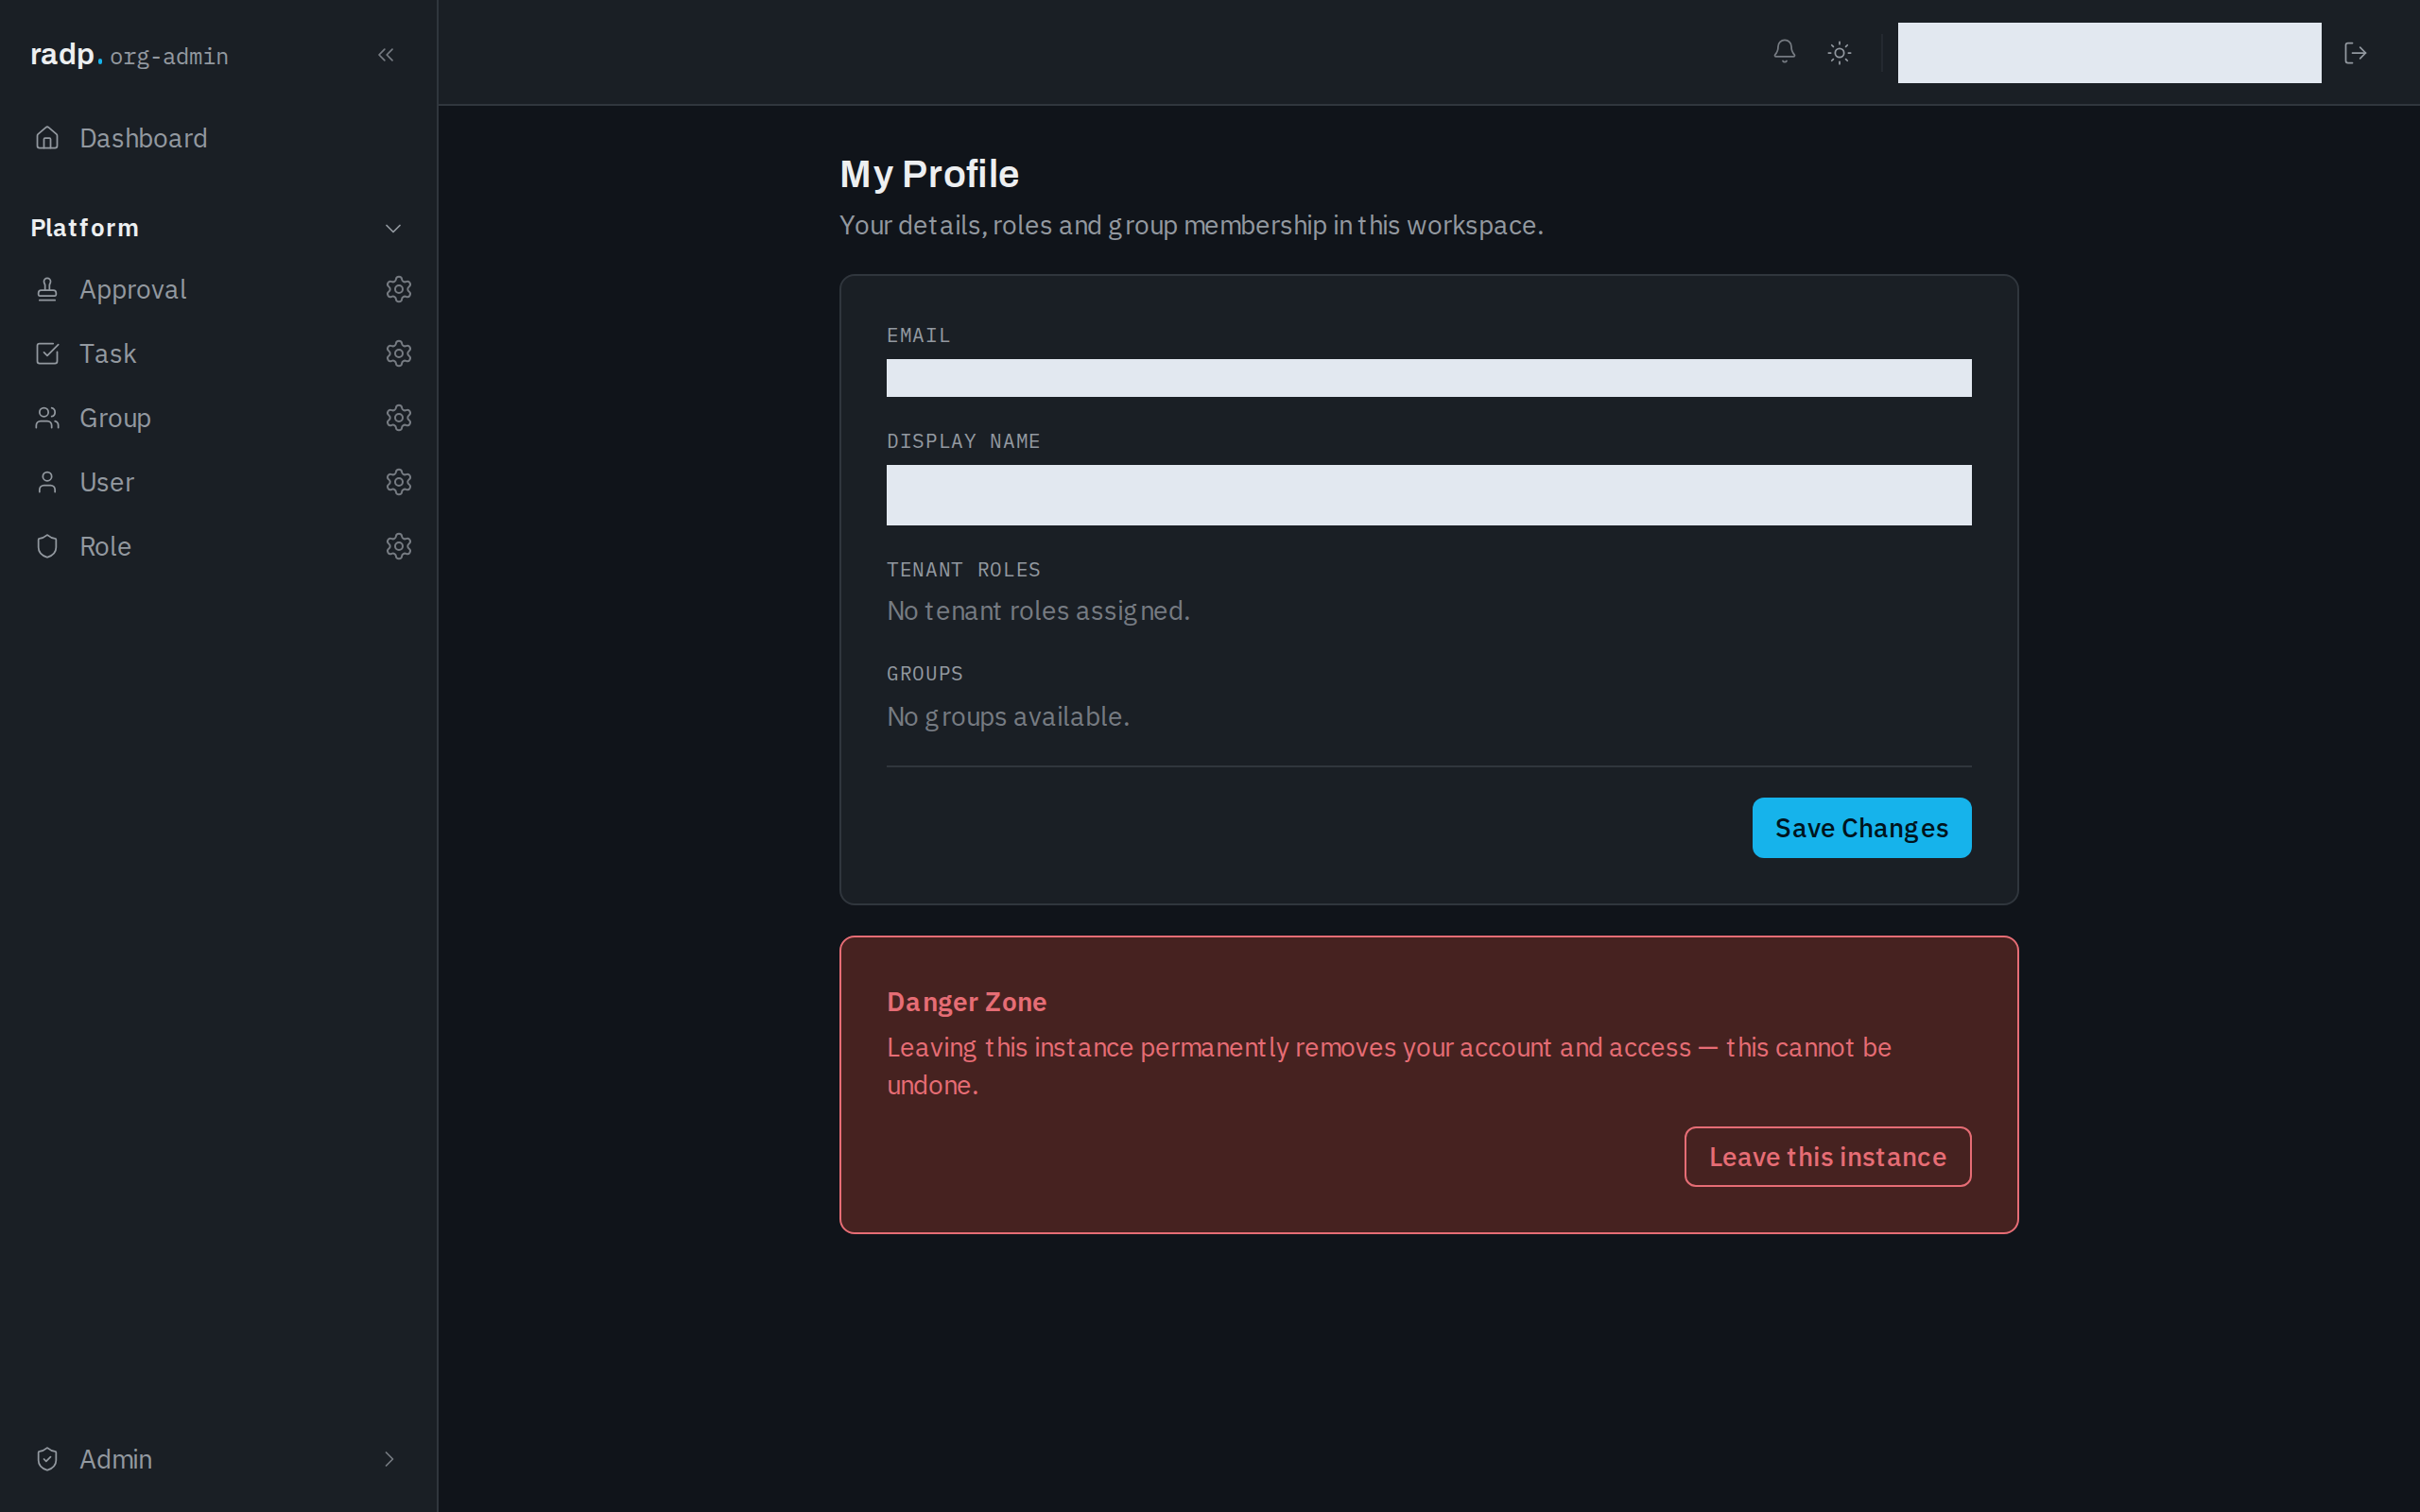This screenshot has height=1512, width=2420.
Task: Open the Role page
Action: click(x=105, y=546)
